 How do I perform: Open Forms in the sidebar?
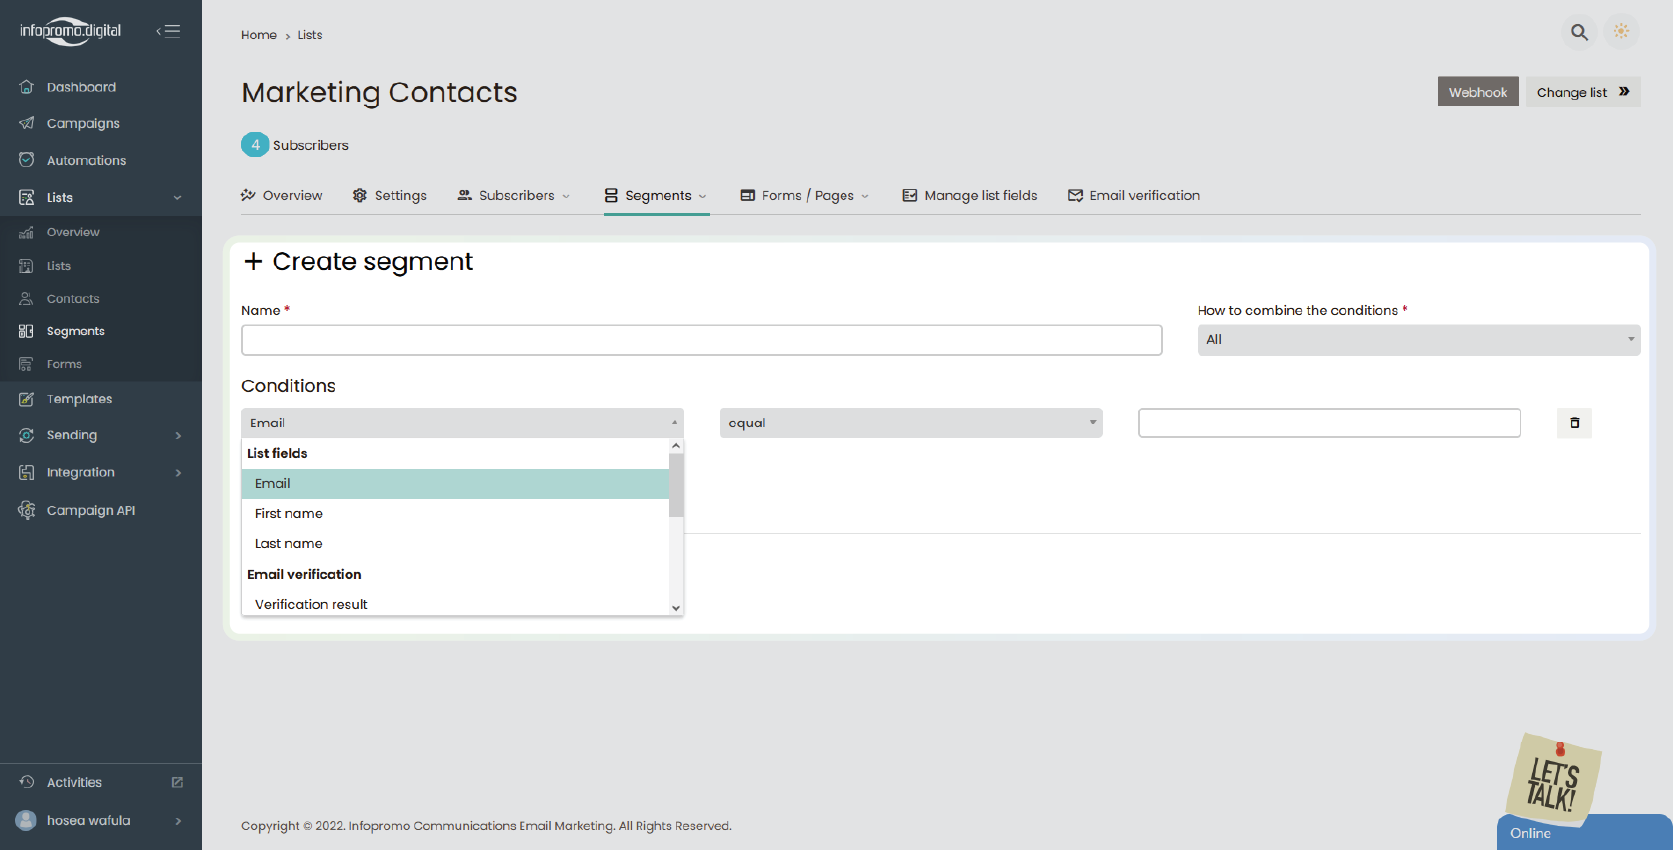point(64,364)
